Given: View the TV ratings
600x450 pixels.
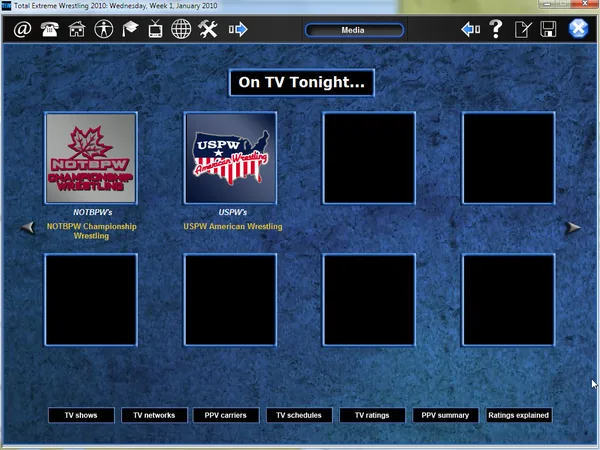Looking at the screenshot, I should [x=372, y=415].
